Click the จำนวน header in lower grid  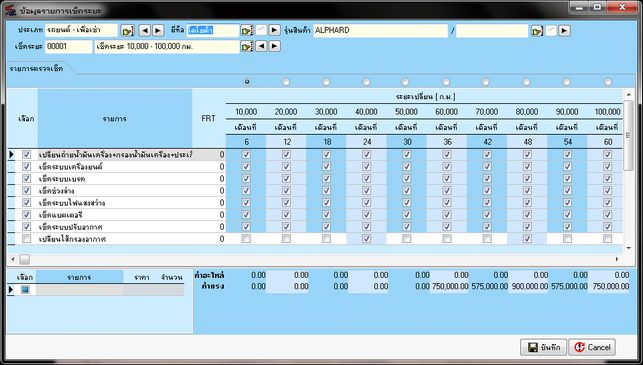point(171,278)
